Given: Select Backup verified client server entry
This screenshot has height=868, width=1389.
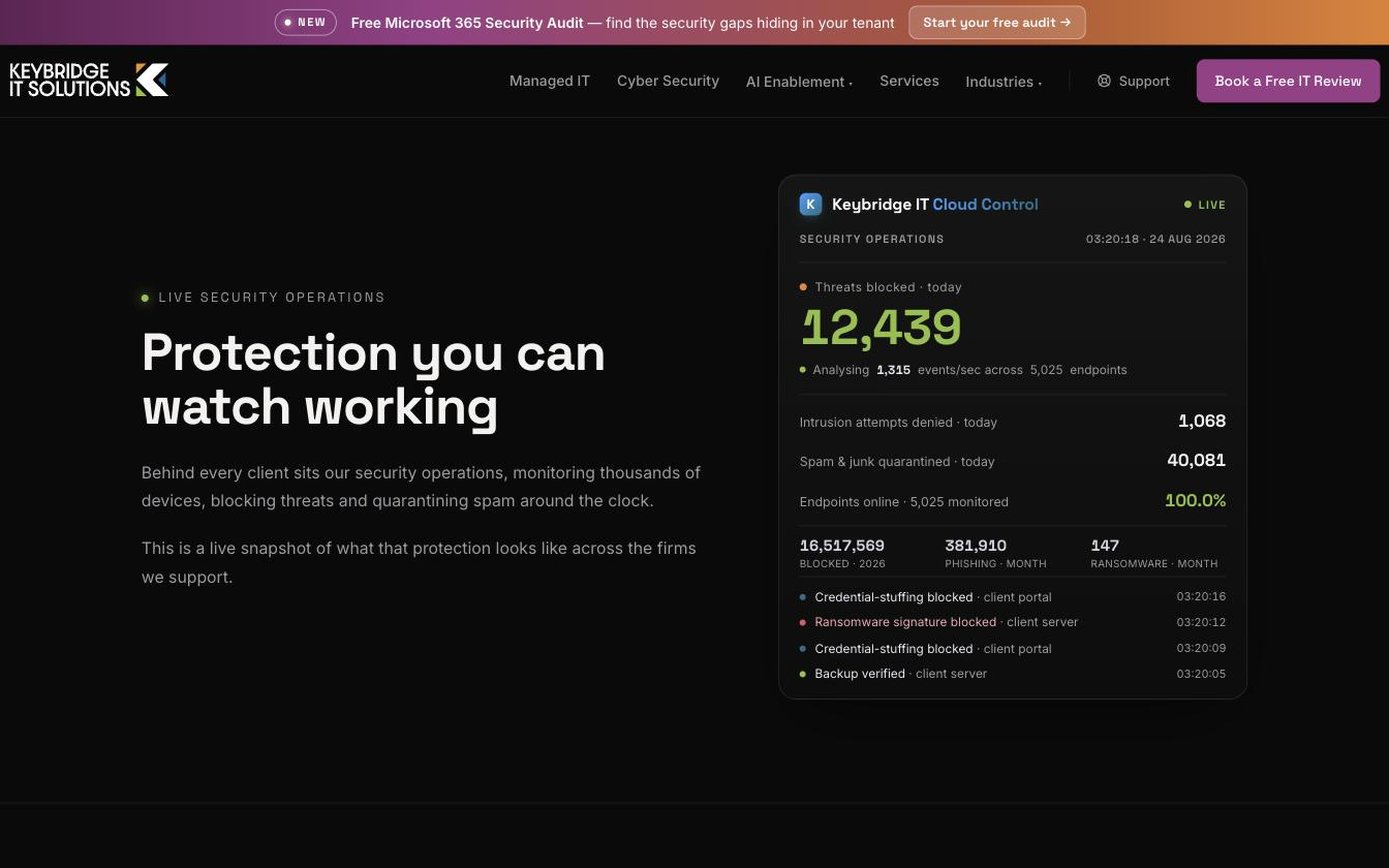Looking at the screenshot, I should (1013, 674).
